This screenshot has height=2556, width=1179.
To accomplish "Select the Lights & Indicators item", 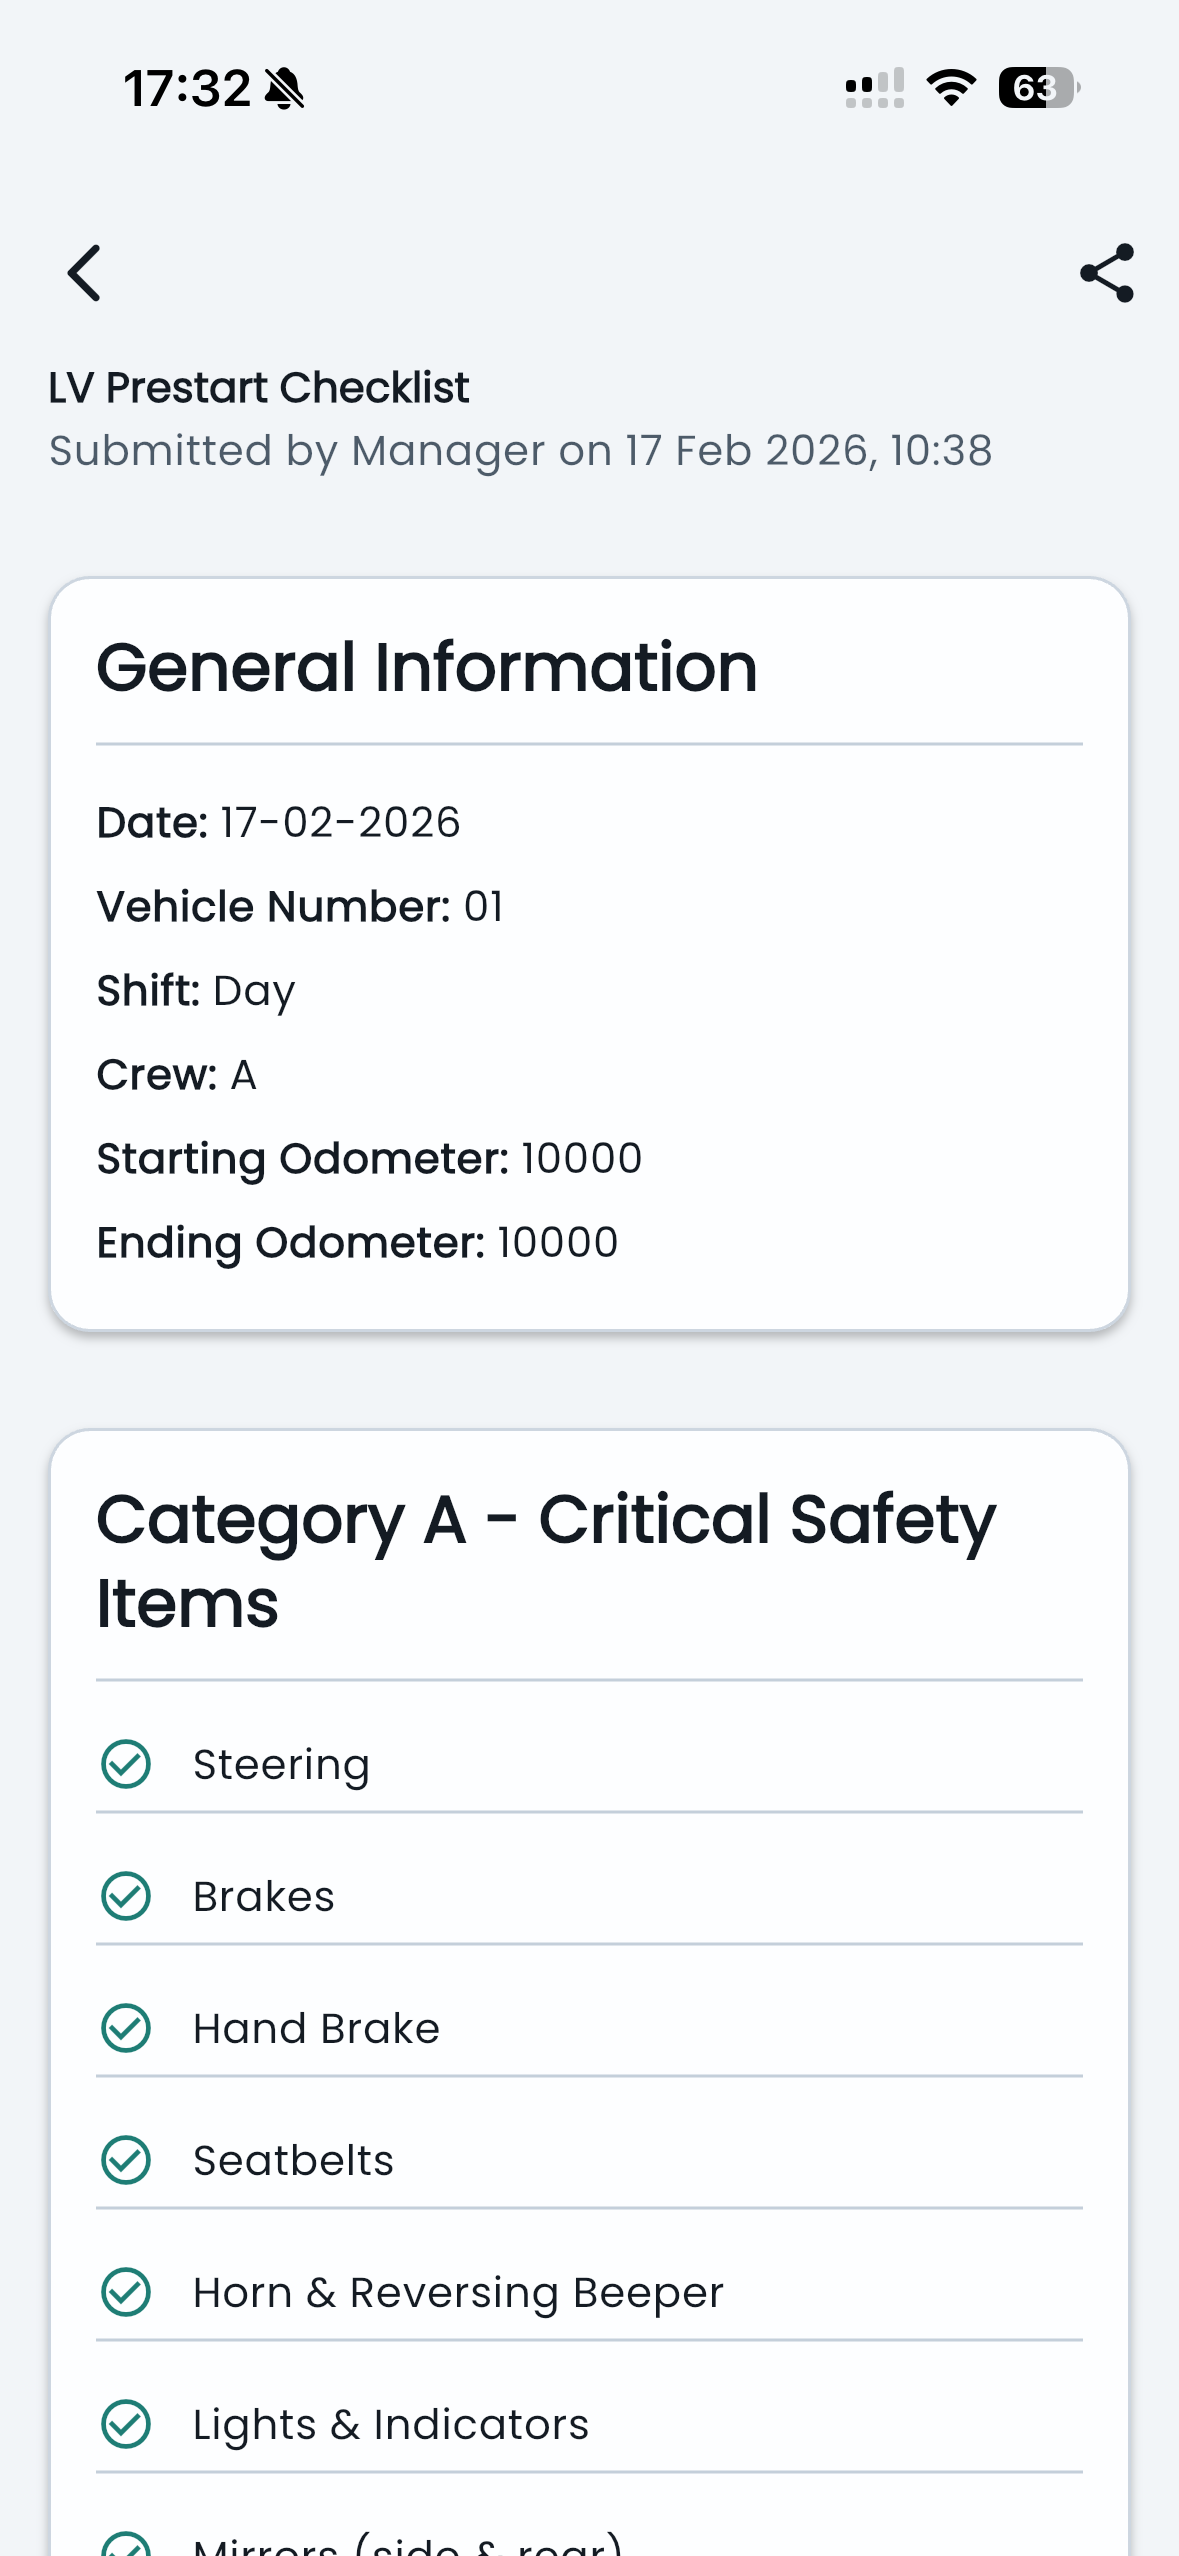I will 391,2424.
